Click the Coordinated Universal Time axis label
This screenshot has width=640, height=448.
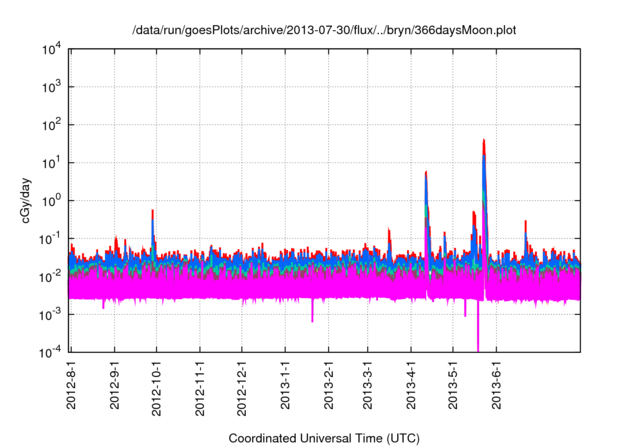pyautogui.click(x=325, y=439)
